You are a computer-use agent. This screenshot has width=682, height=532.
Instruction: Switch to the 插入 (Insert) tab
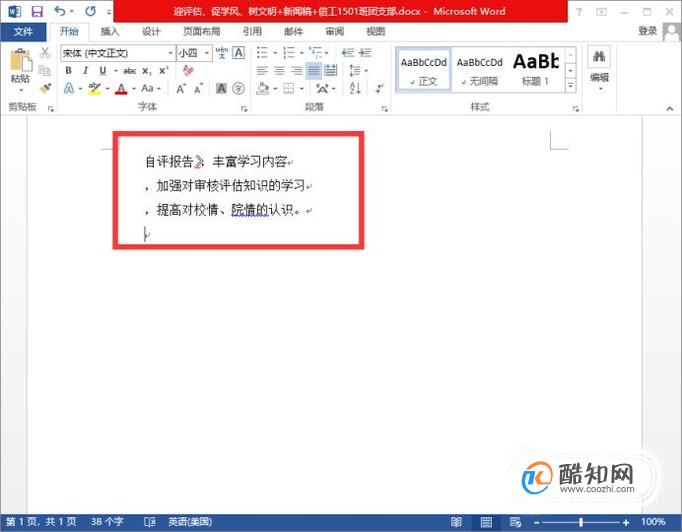pos(110,31)
